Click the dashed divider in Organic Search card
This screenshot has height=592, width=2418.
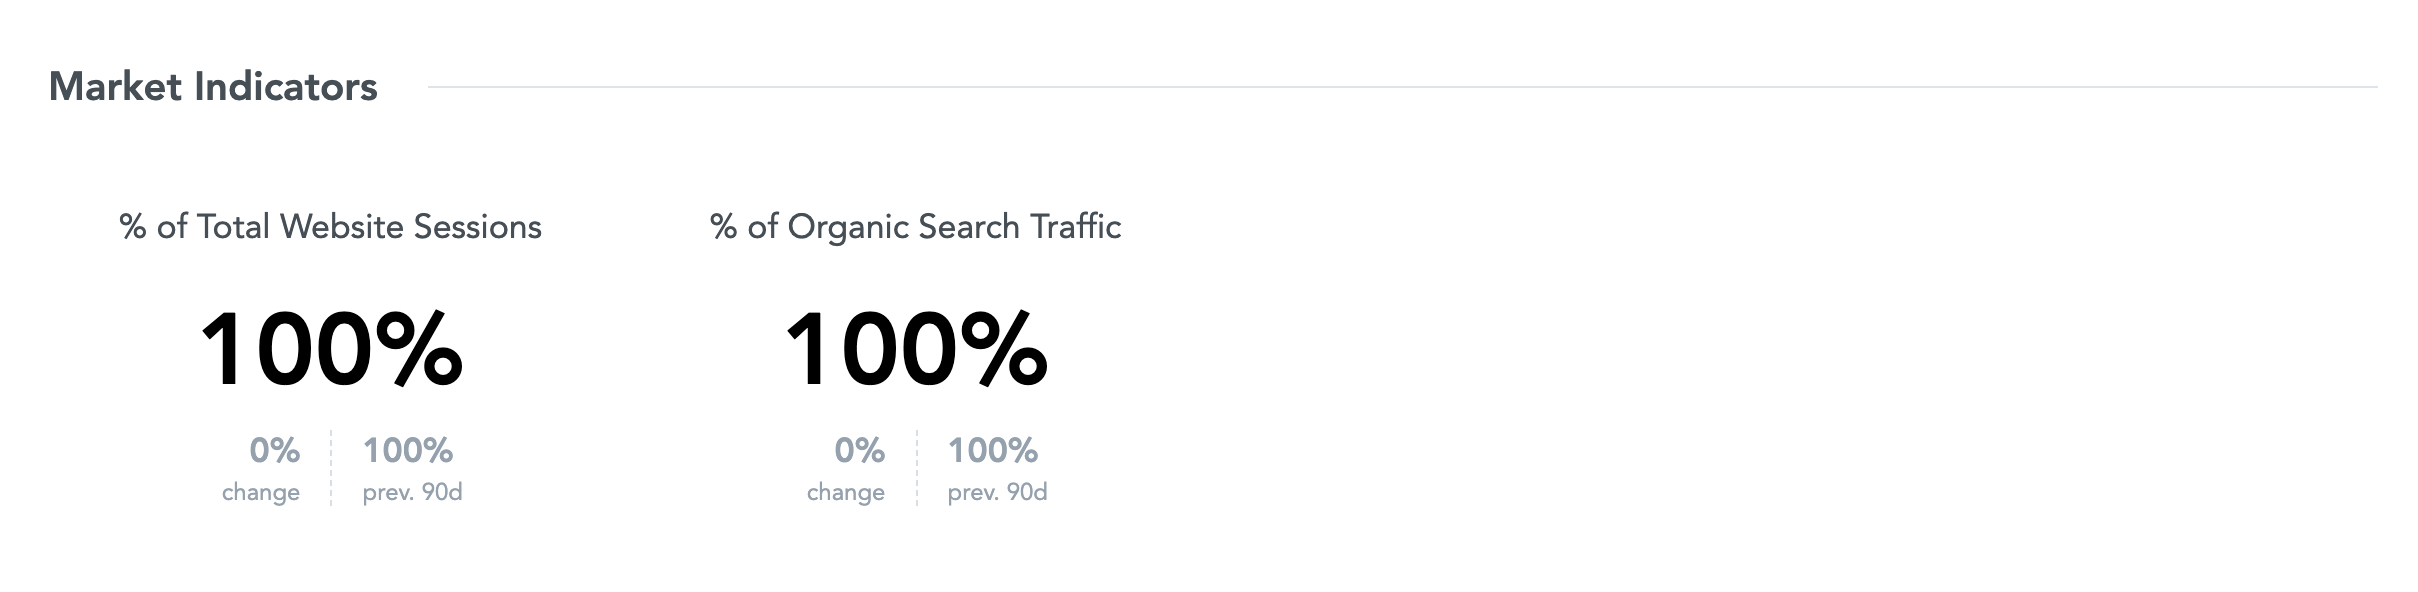[x=916, y=468]
